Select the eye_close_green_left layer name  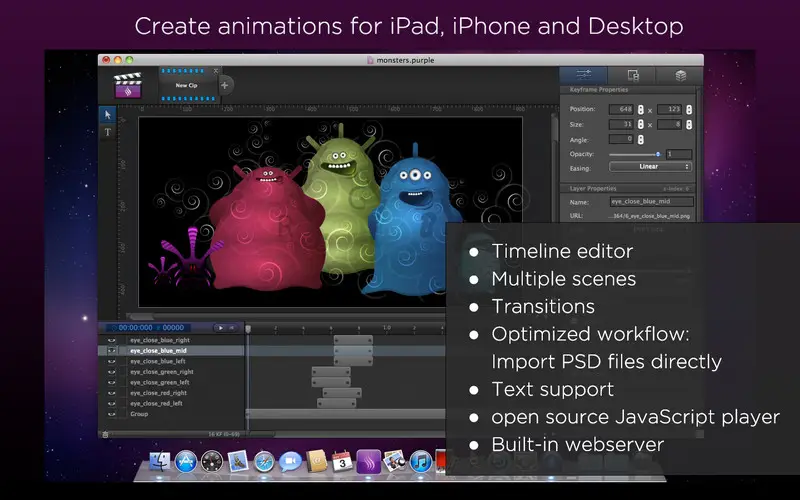160,382
